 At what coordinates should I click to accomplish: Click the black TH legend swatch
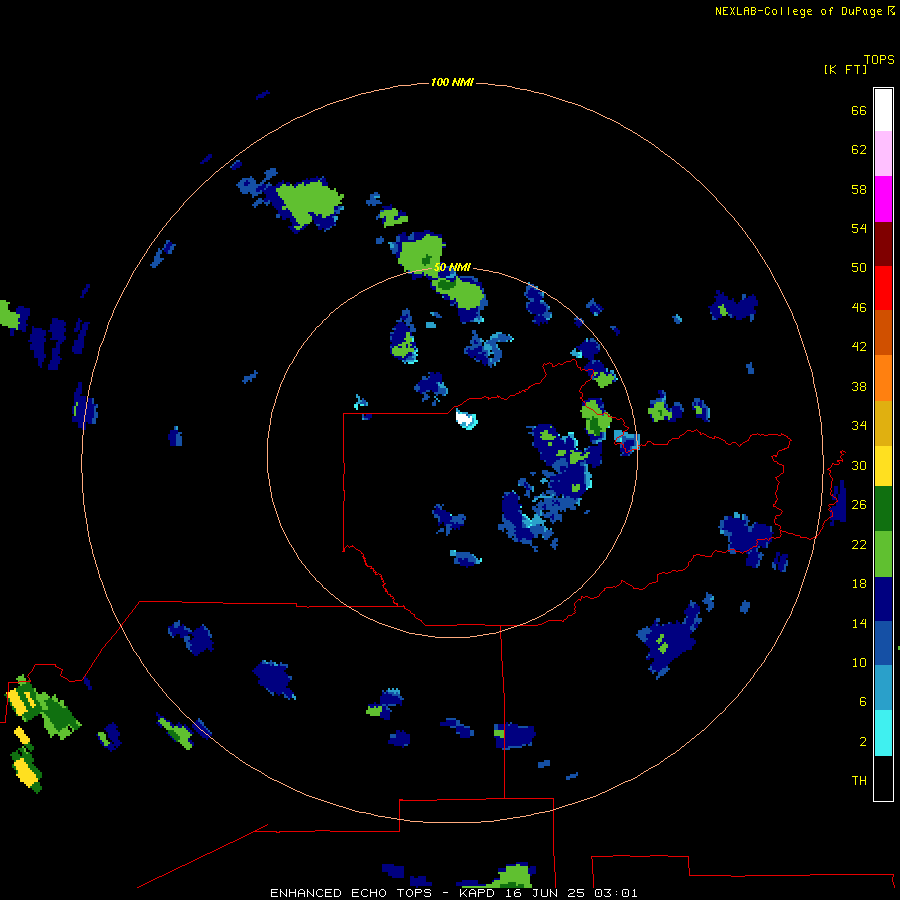point(883,778)
